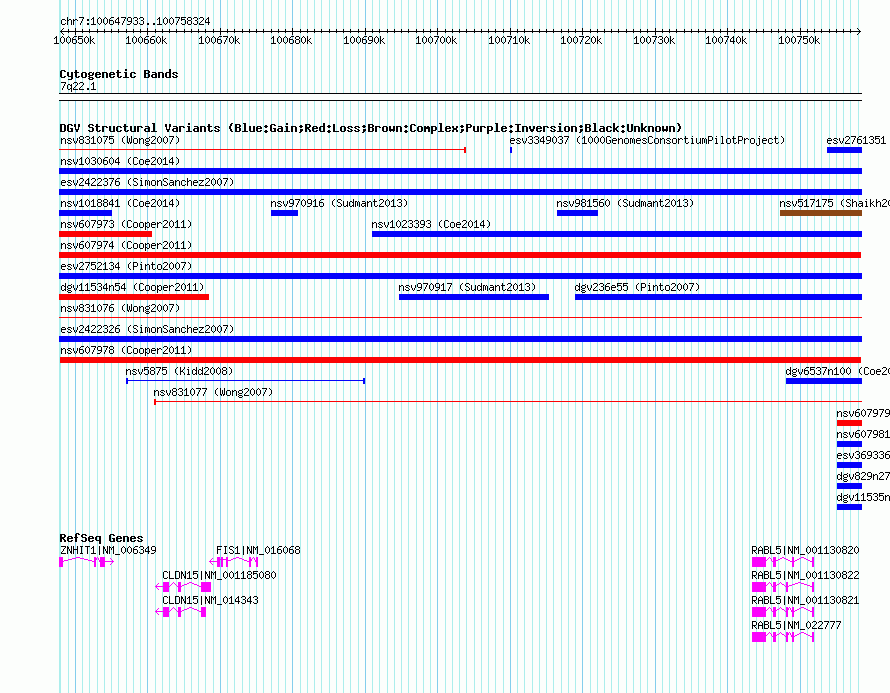Viewport: 890px width, 693px height.
Task: Click the 100650k ruler label
Action: tap(74, 40)
